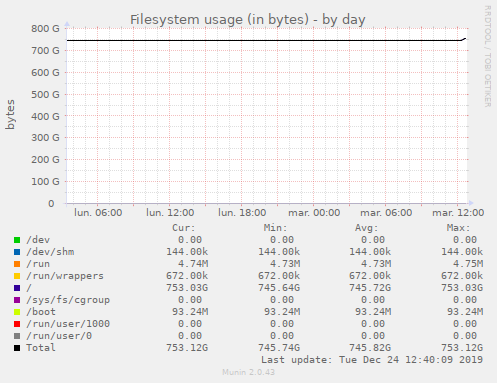Click the mar. 00:00 x-axis label
The height and width of the screenshot is (383, 497).
314,213
